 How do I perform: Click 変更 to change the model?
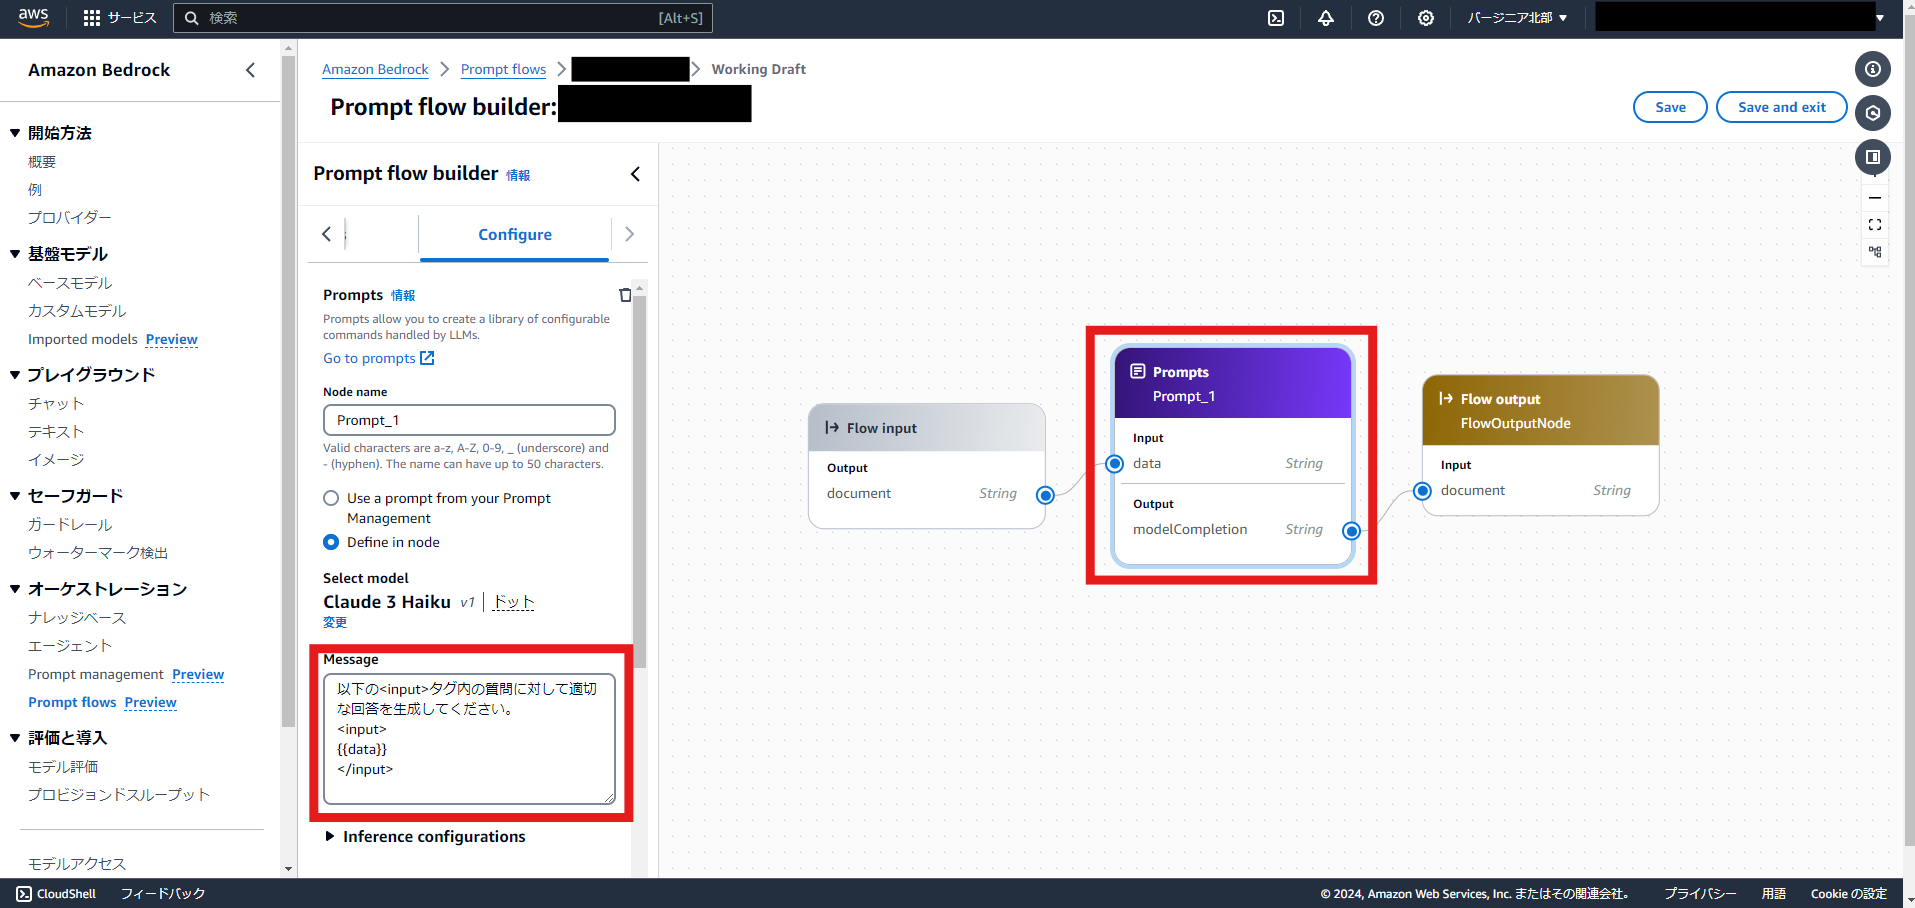point(335,622)
